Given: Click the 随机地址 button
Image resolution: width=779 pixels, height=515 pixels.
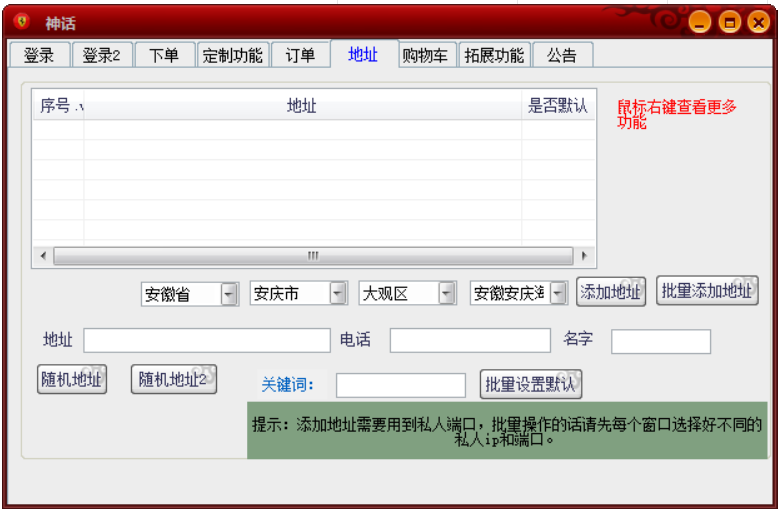Looking at the screenshot, I should 71,380.
